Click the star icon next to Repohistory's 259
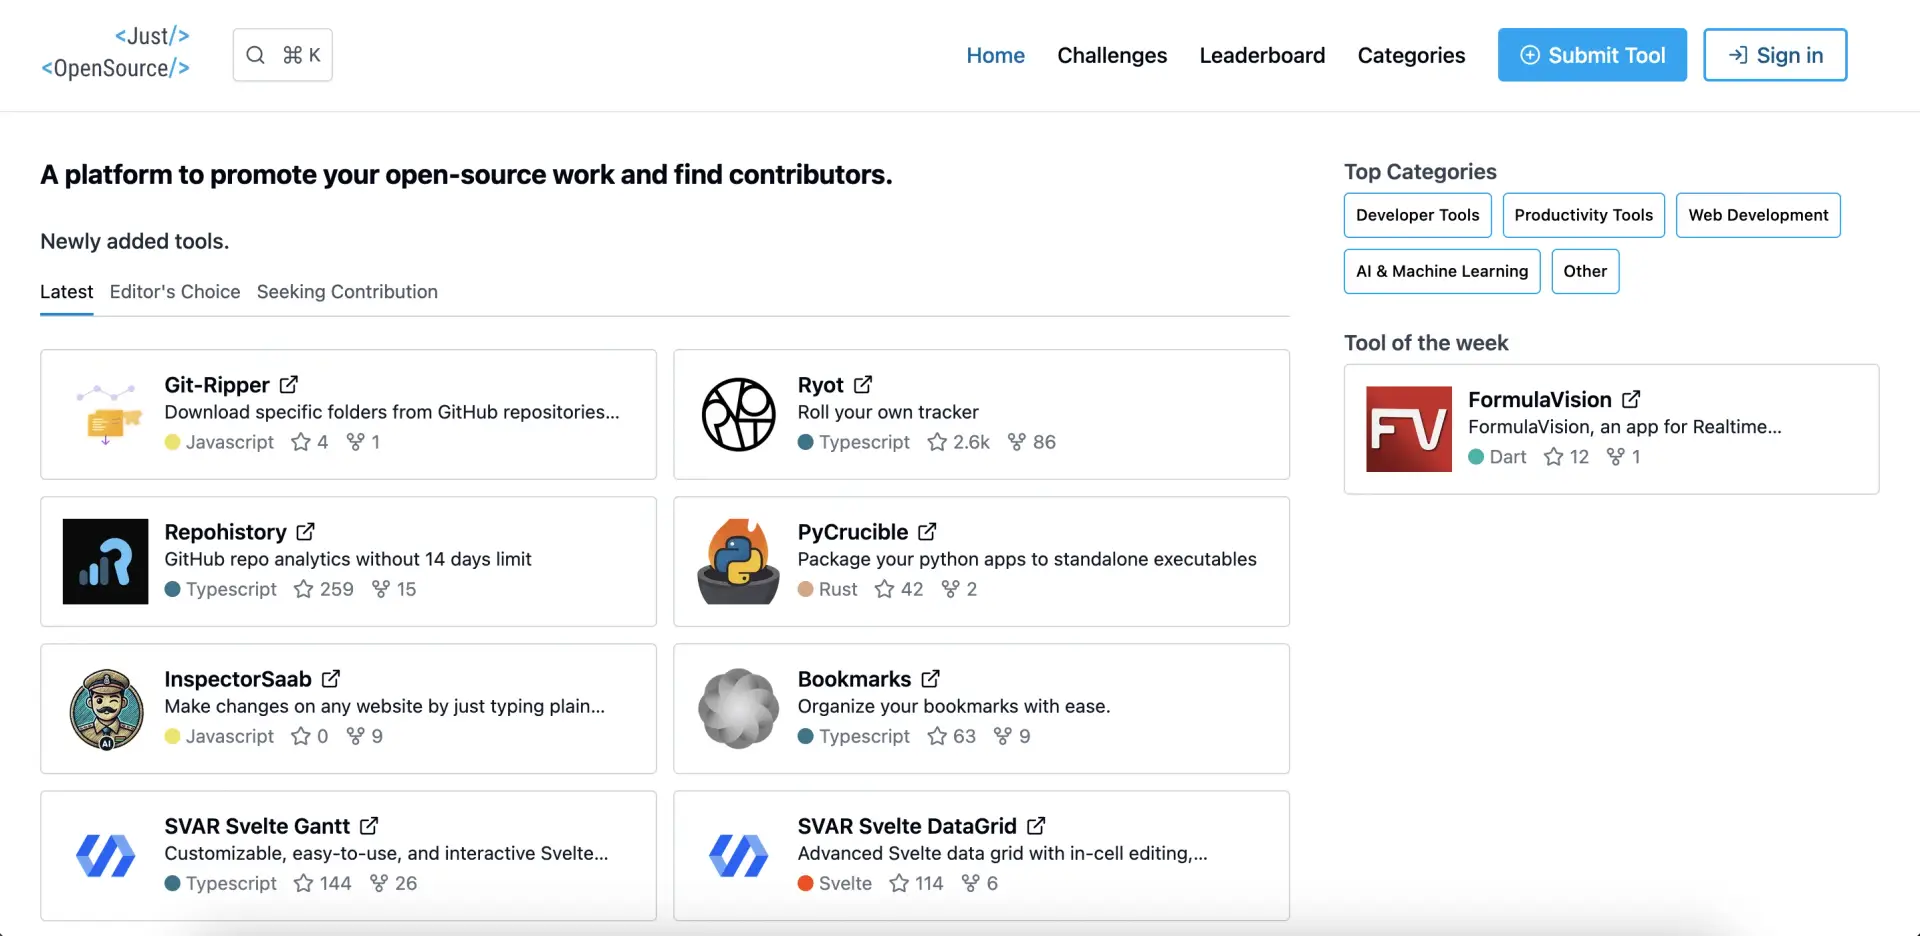1920x936 pixels. tap(302, 589)
